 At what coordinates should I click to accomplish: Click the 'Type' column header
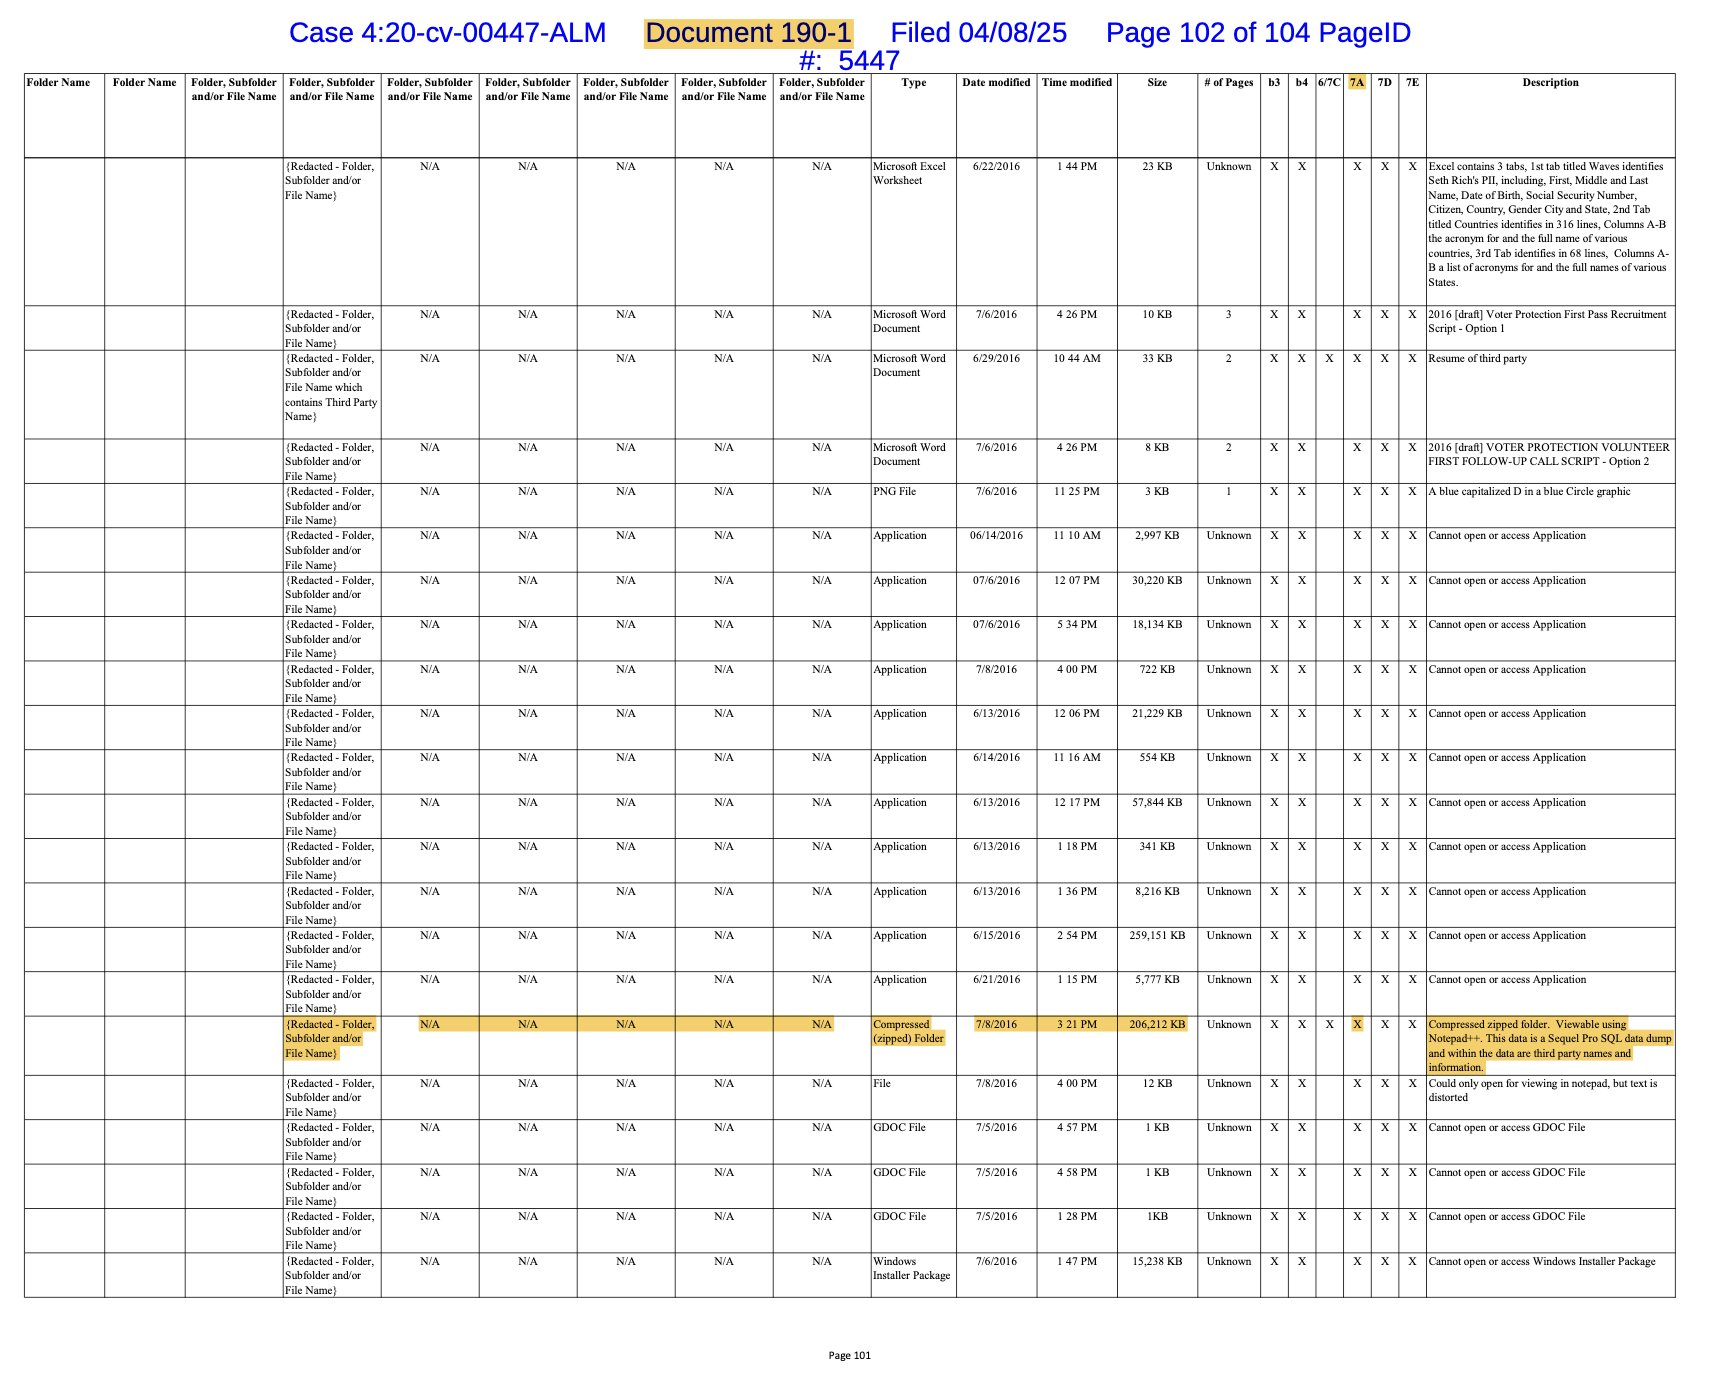pos(914,83)
